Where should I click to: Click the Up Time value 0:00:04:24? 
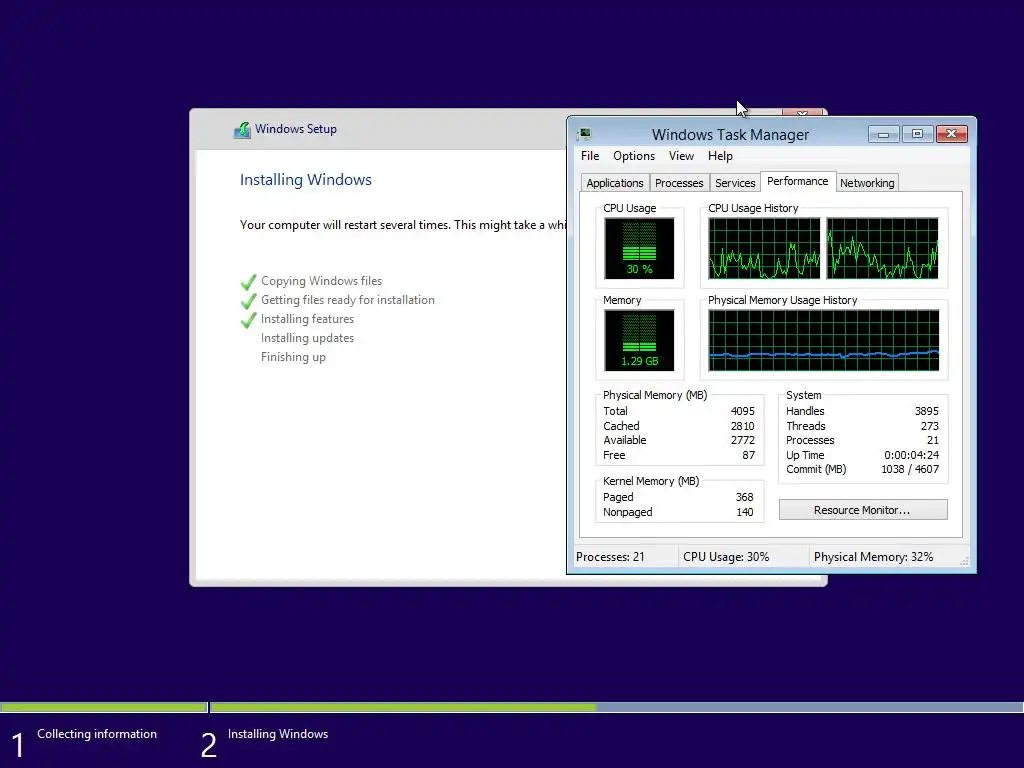[912, 455]
